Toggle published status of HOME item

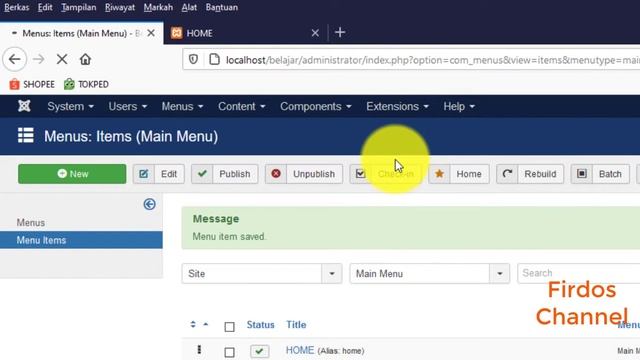pyautogui.click(x=260, y=351)
